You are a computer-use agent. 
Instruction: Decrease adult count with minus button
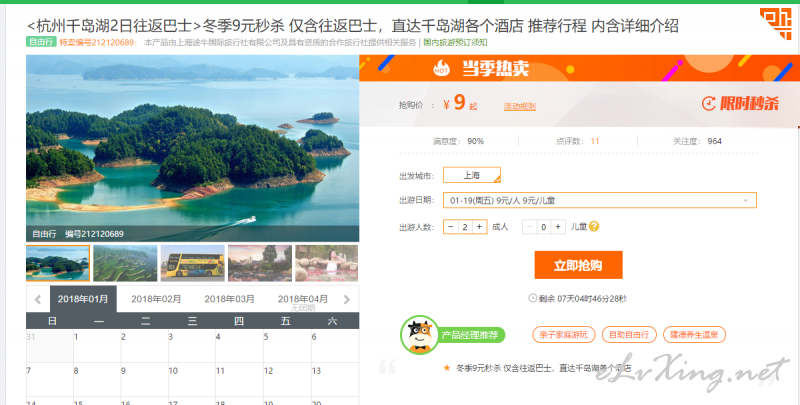451,226
